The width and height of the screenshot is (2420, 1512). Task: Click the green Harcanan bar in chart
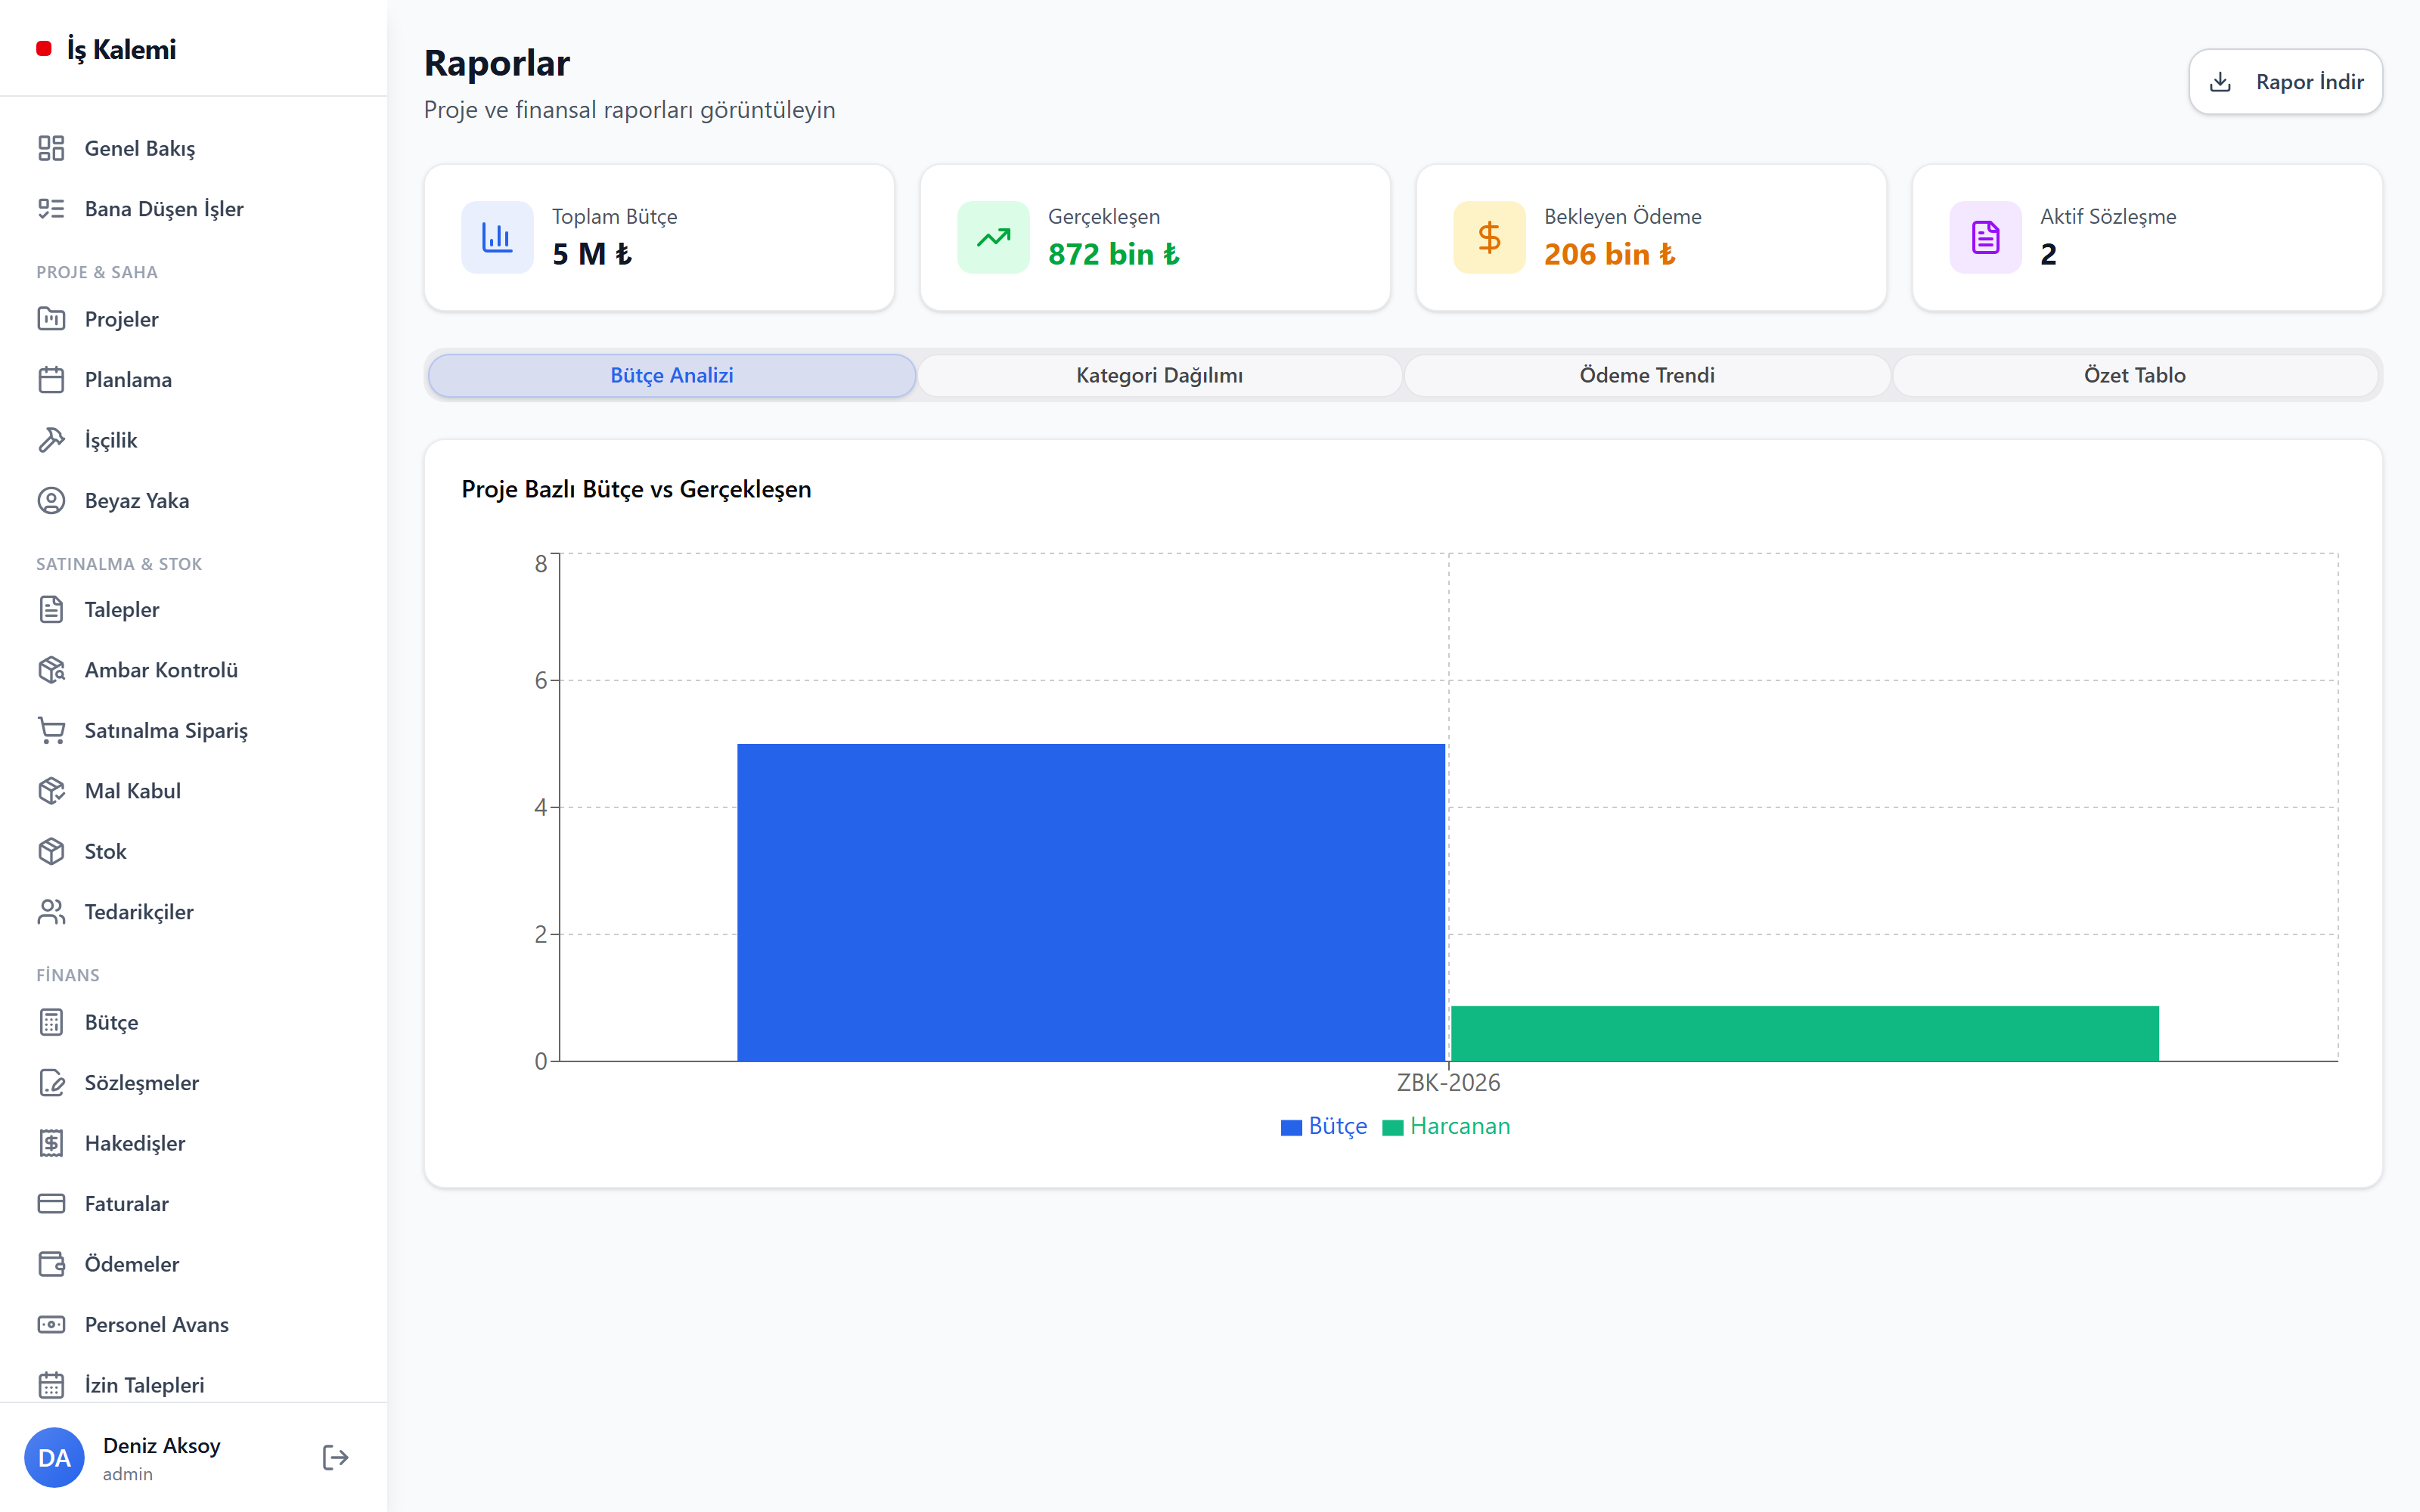[1805, 1033]
